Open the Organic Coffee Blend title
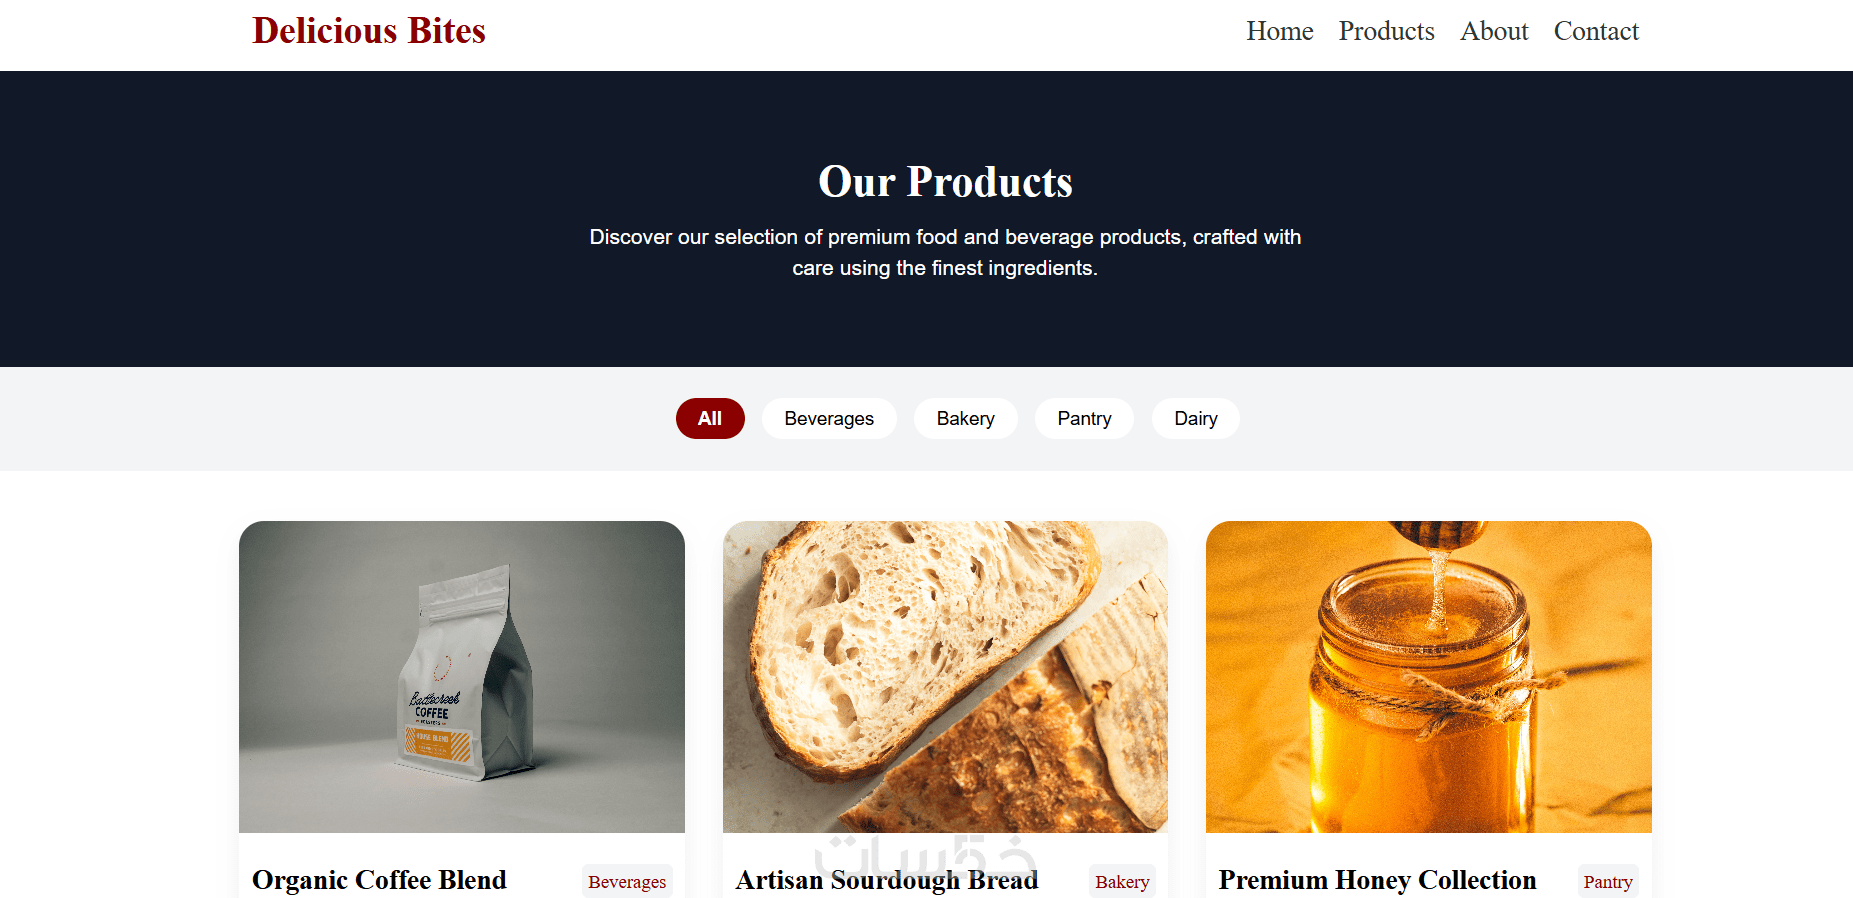 pyautogui.click(x=379, y=880)
